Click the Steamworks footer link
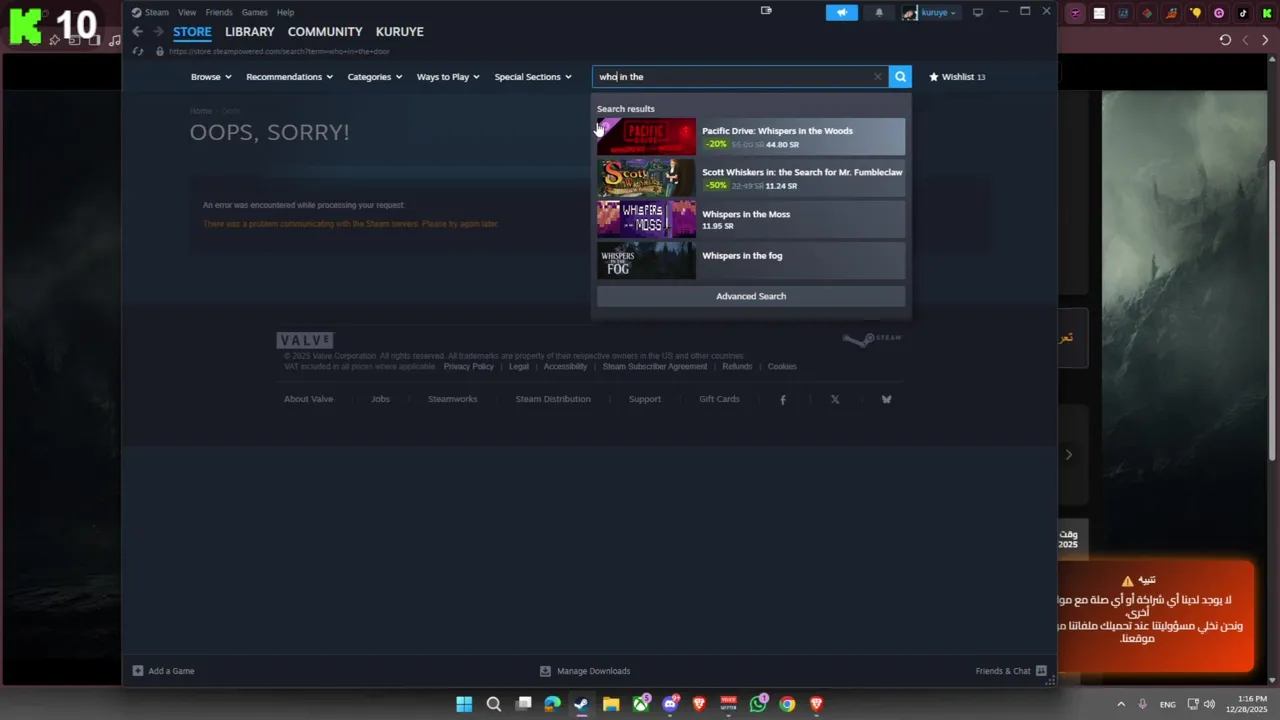Screen dimensions: 1280x720 452,399
